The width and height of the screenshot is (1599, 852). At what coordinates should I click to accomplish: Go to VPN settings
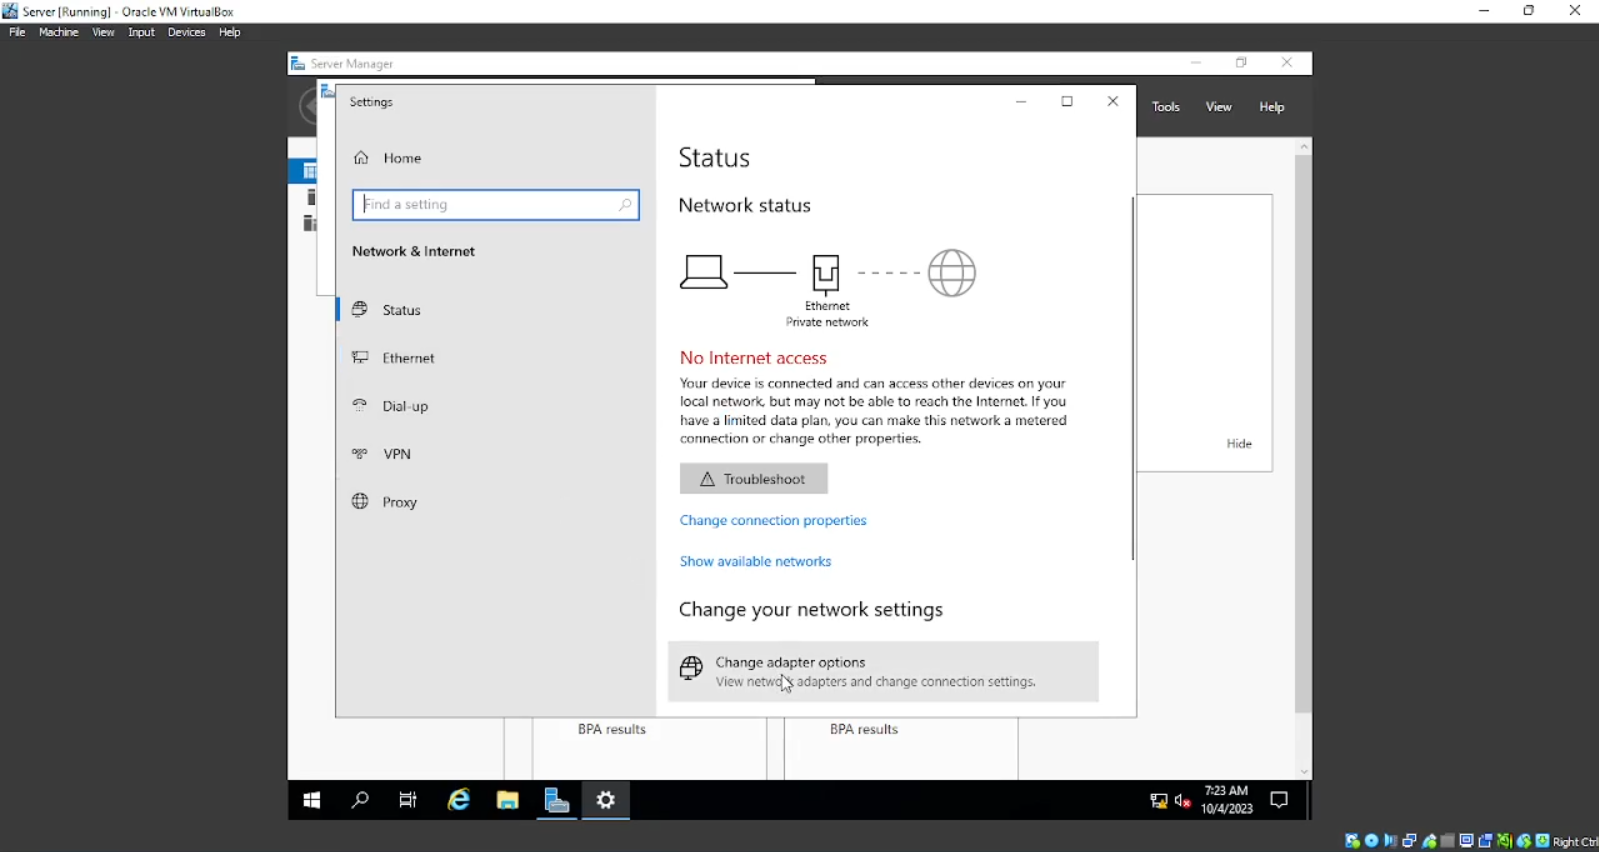396,454
